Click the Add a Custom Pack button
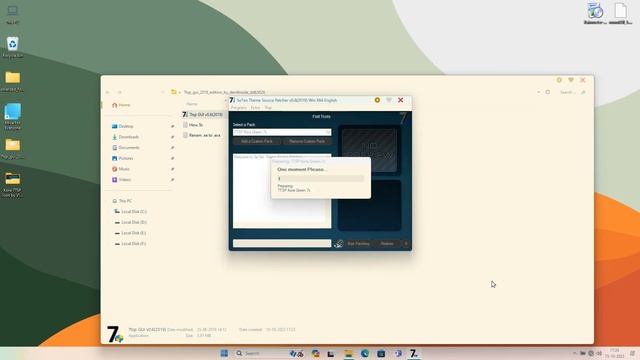640x360 pixels. tap(257, 141)
